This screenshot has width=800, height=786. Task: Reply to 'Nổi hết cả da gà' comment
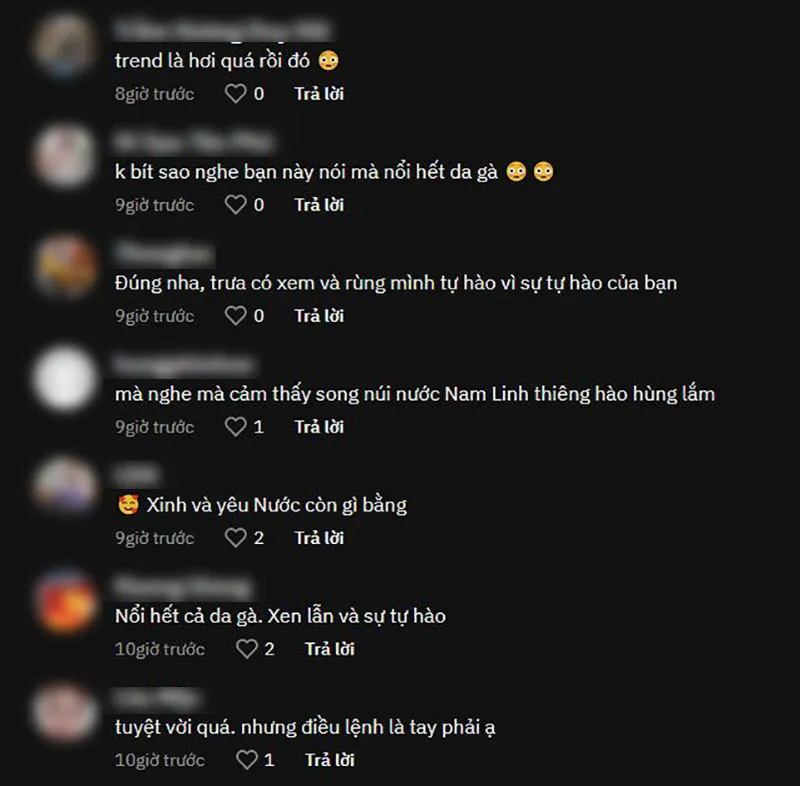pyautogui.click(x=330, y=649)
